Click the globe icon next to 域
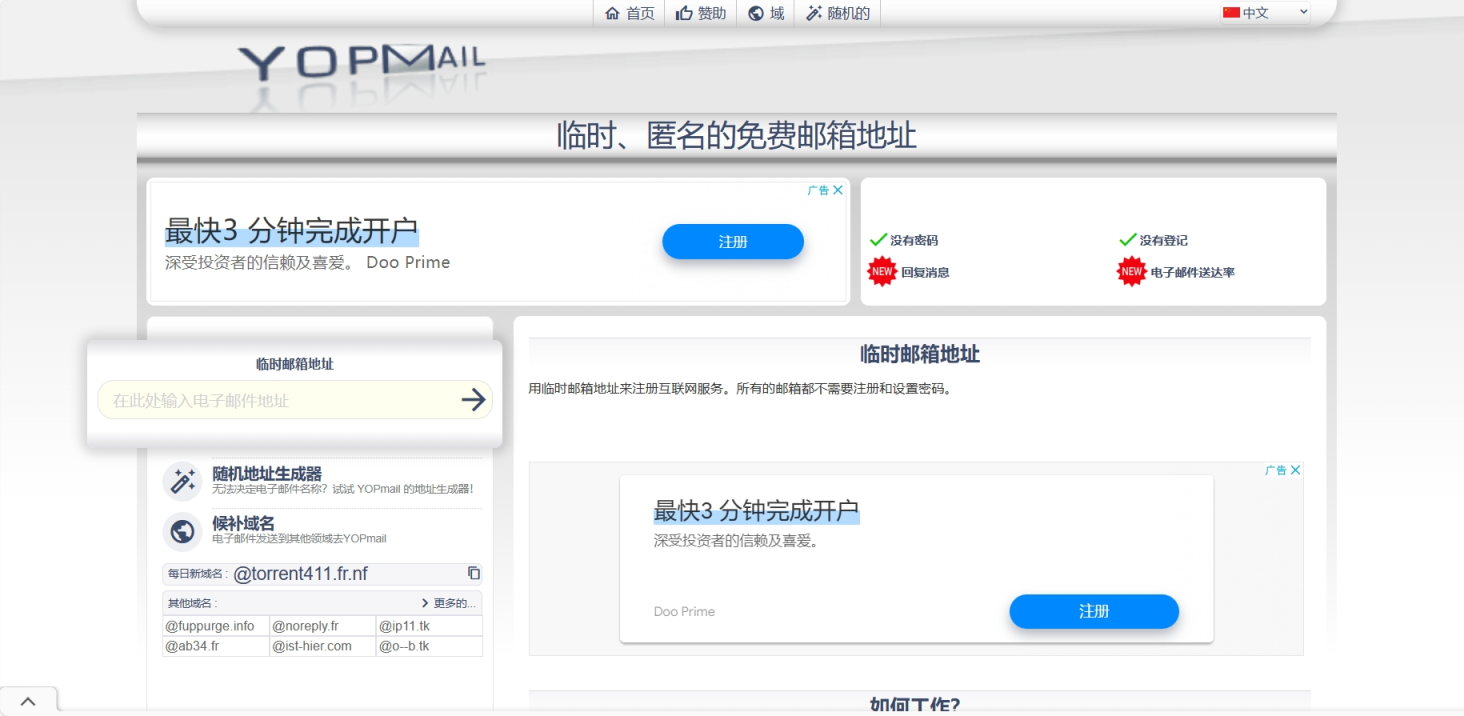This screenshot has height=716, width=1464. 755,13
